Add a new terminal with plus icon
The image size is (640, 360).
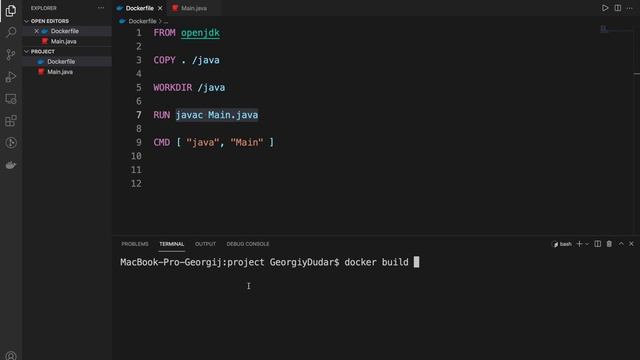579,244
